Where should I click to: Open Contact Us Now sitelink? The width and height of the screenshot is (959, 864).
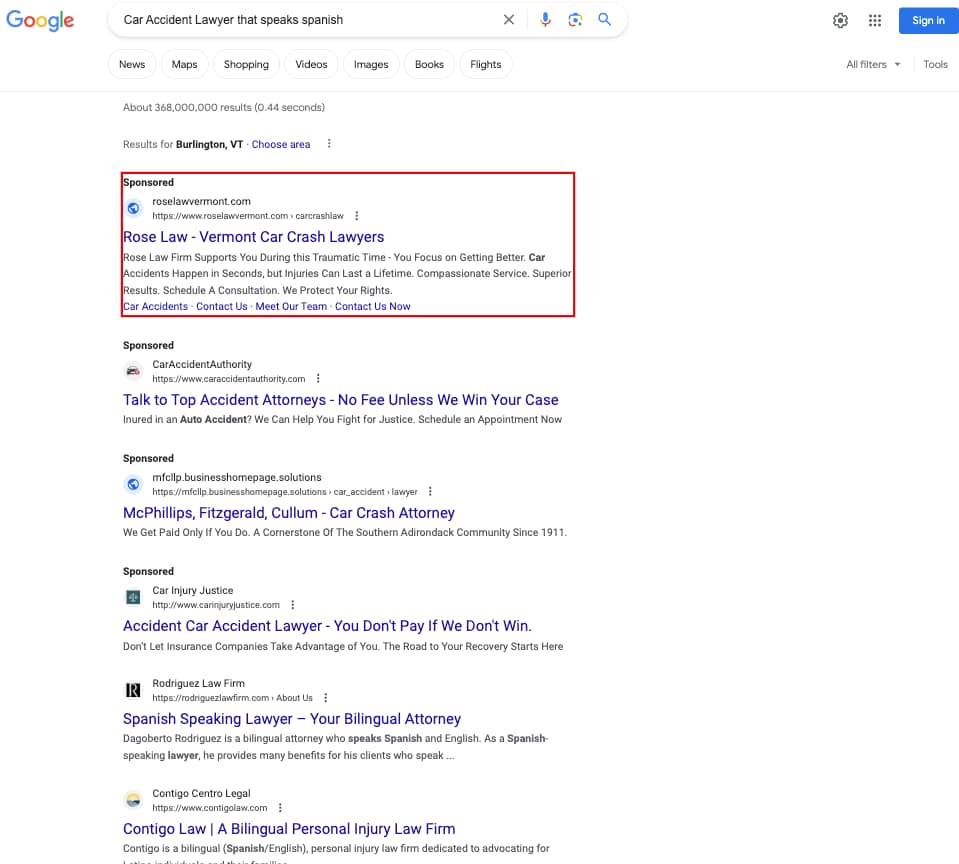372,306
